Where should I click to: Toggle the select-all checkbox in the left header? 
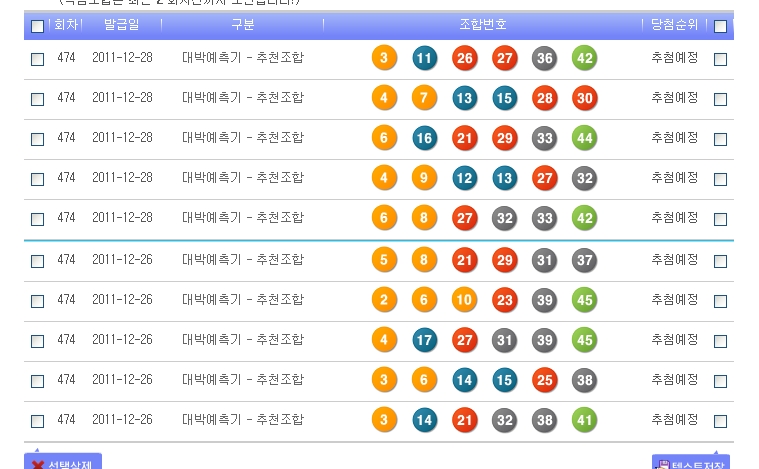click(37, 26)
